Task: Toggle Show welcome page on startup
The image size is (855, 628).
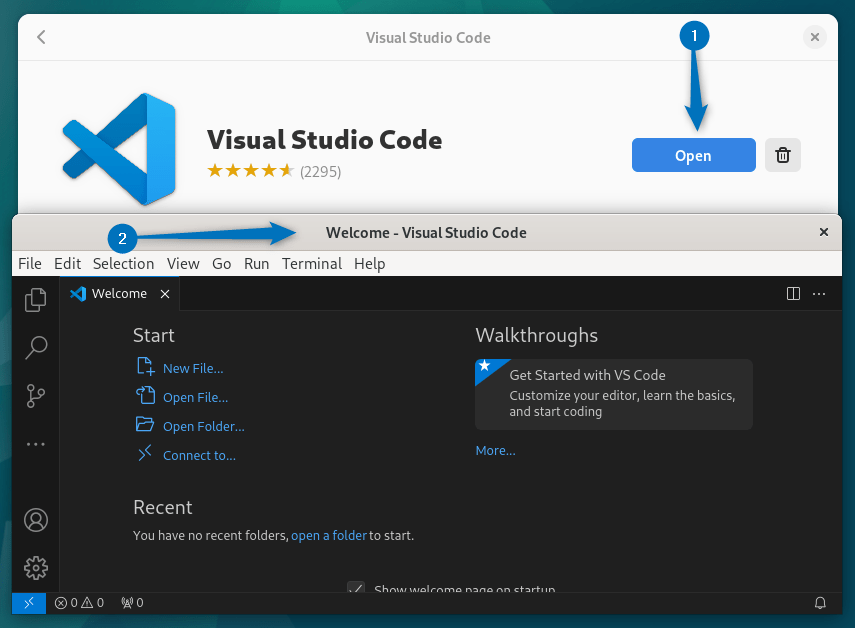Action: (x=356, y=590)
